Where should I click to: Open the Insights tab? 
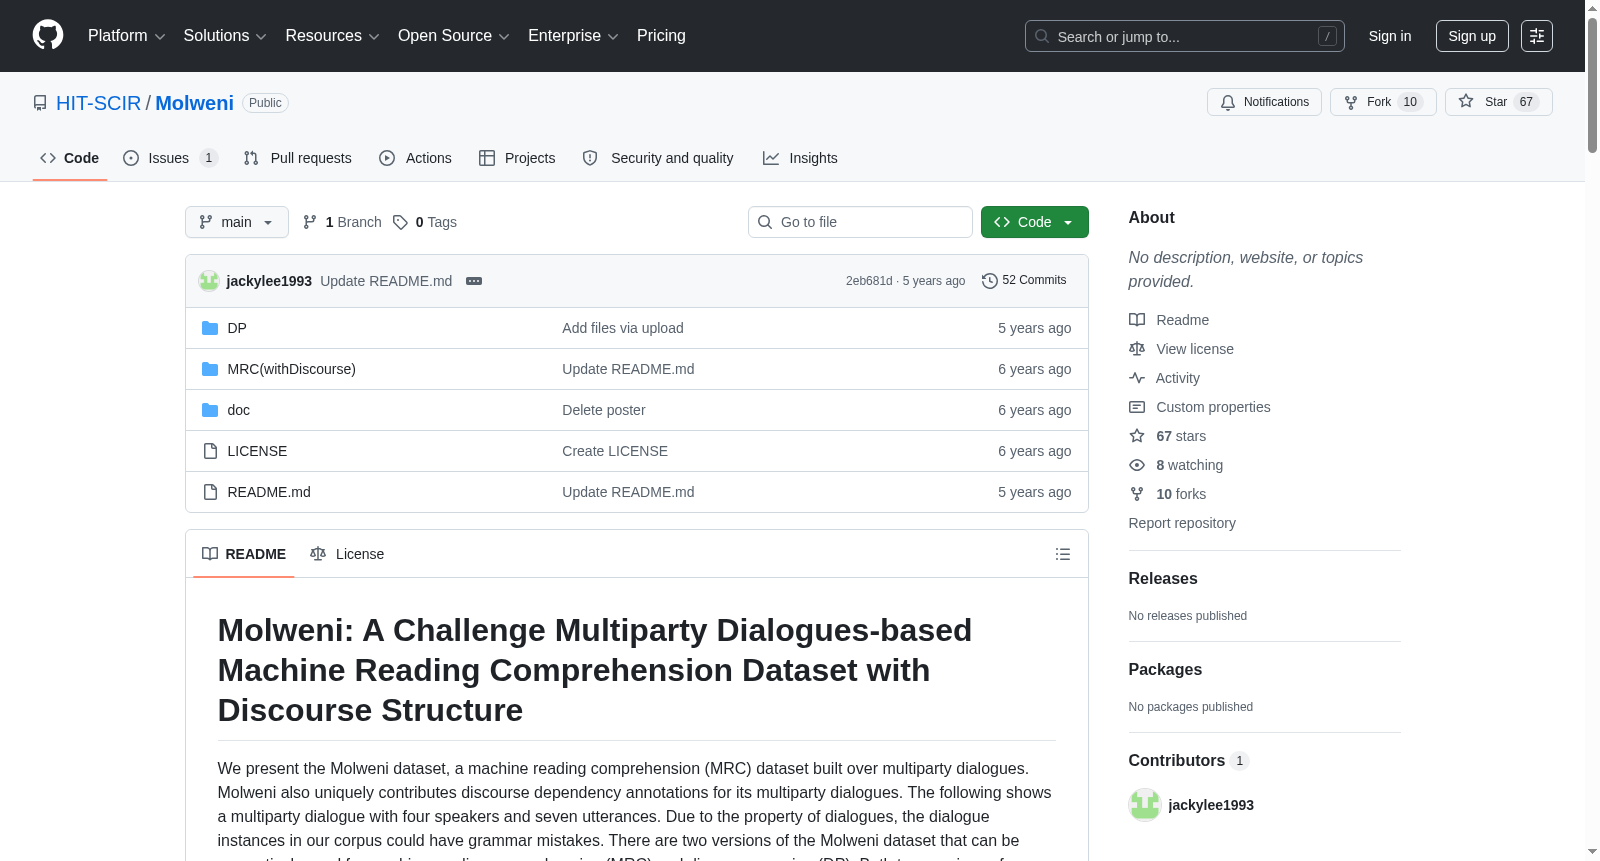tap(800, 158)
